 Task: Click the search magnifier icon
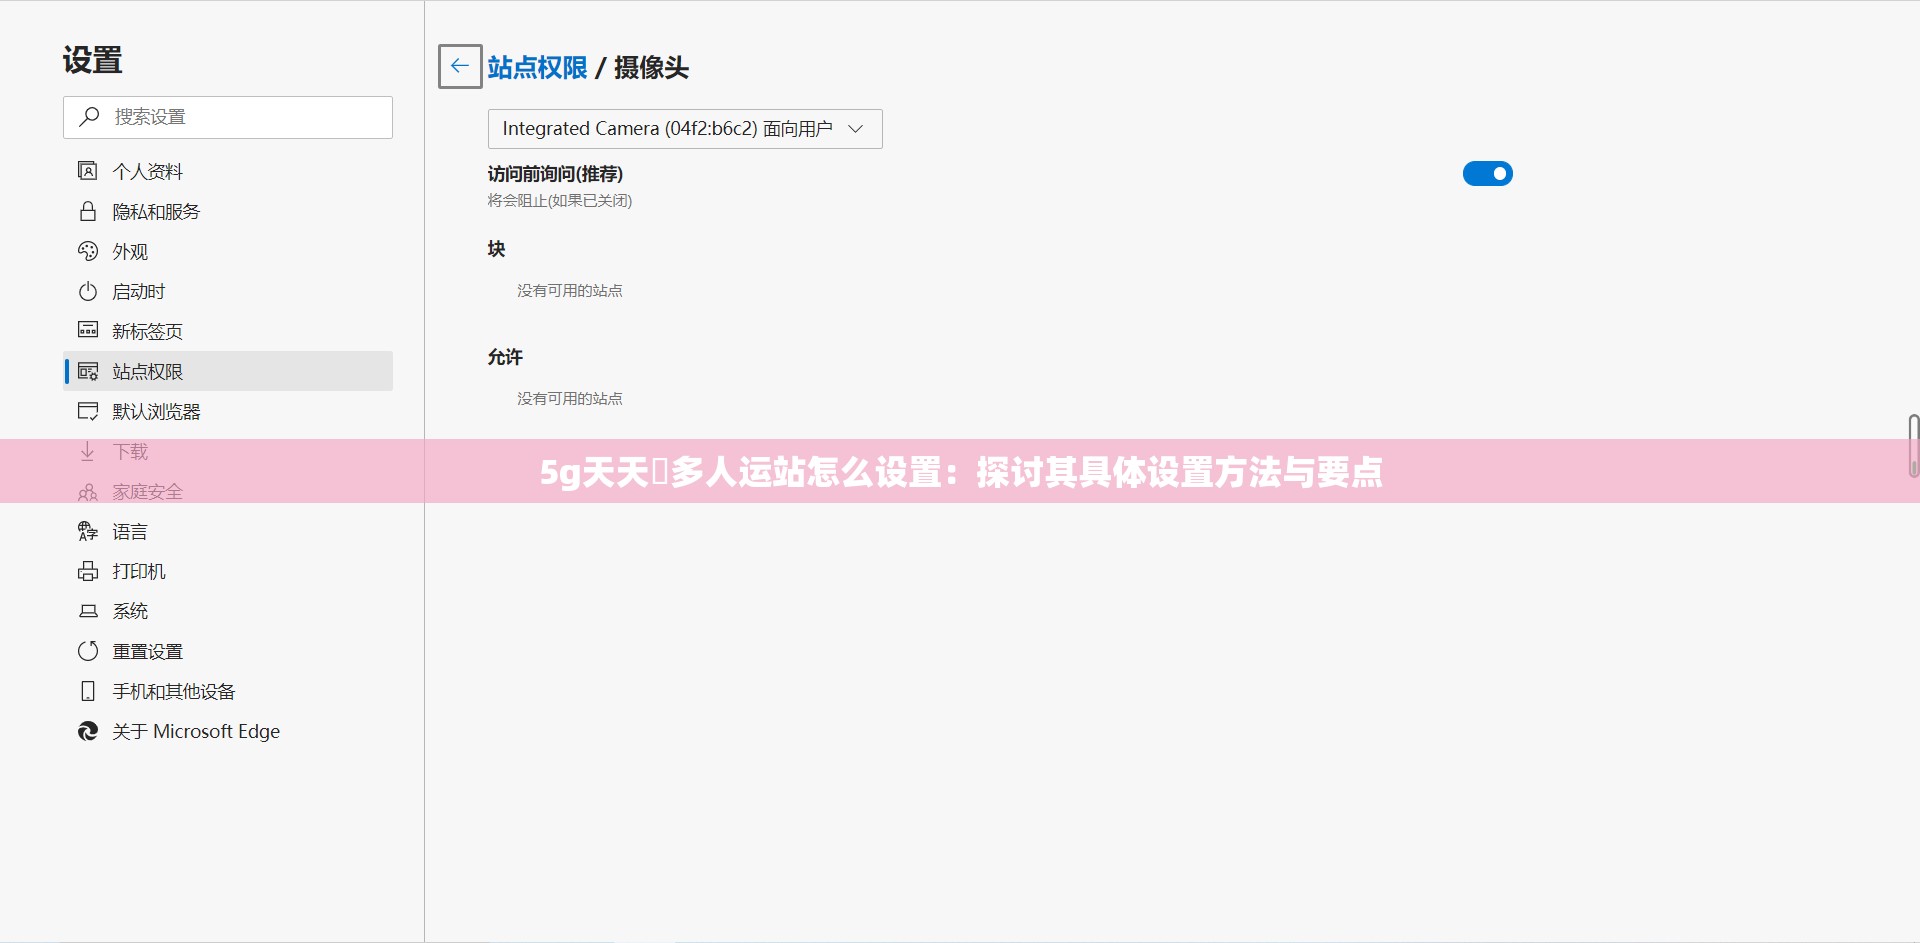pos(89,117)
